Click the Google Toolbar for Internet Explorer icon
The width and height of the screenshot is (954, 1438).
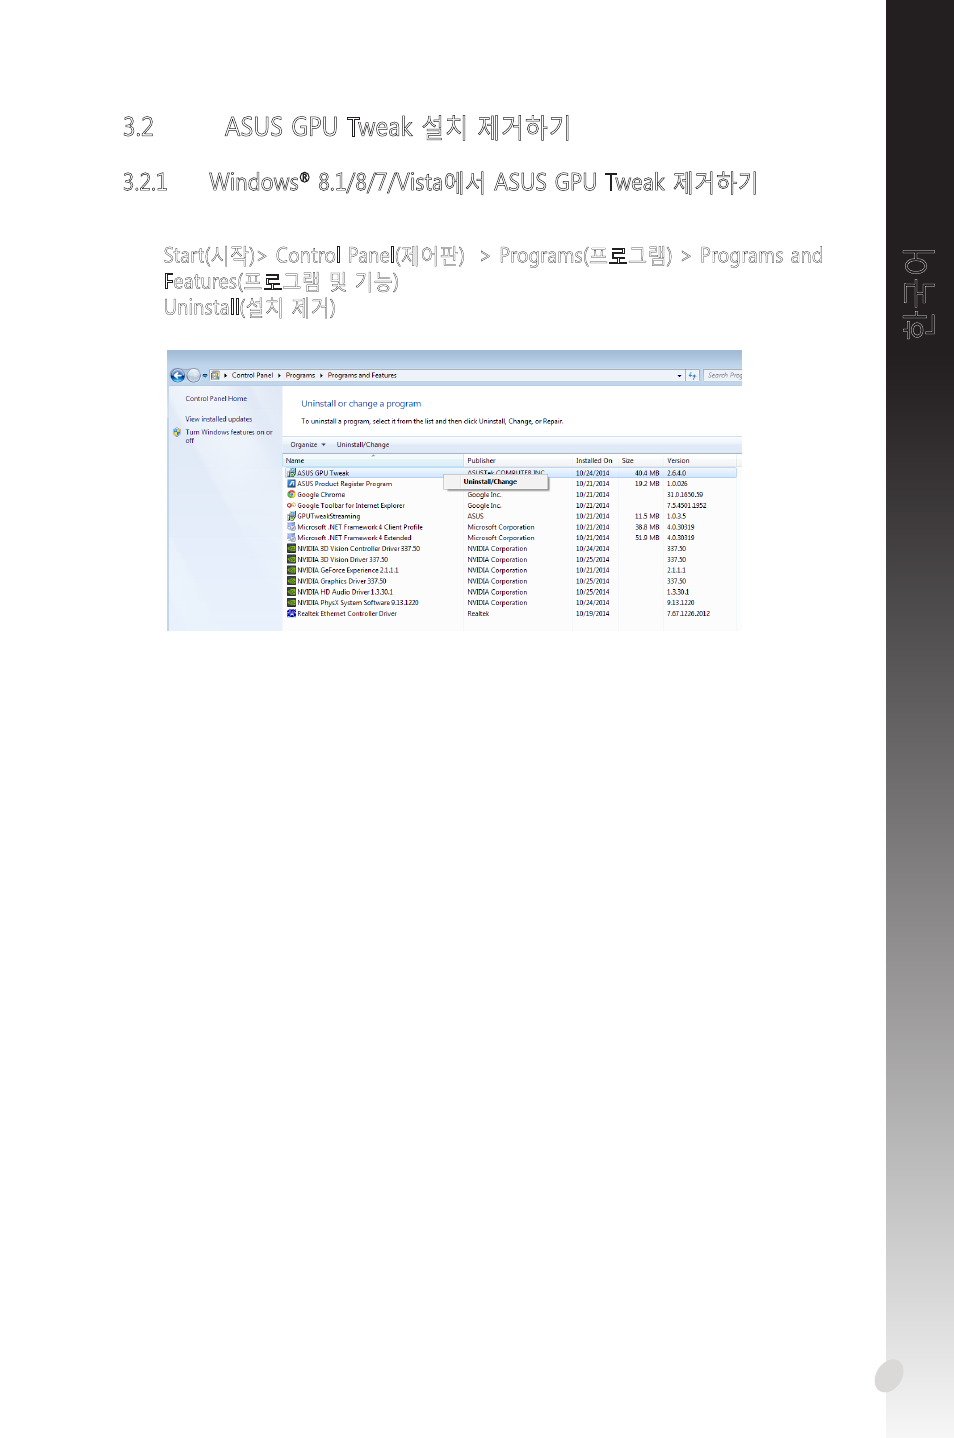(291, 506)
